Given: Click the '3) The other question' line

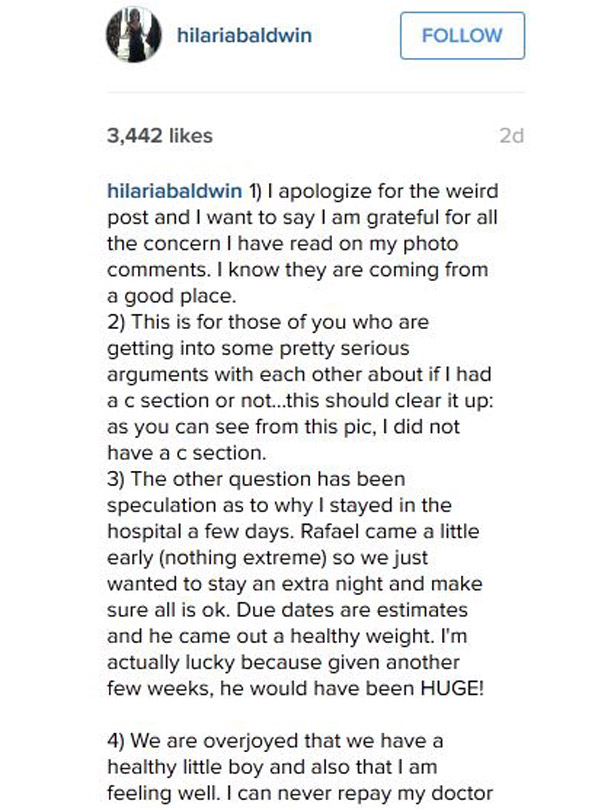Looking at the screenshot, I should click(256, 479).
